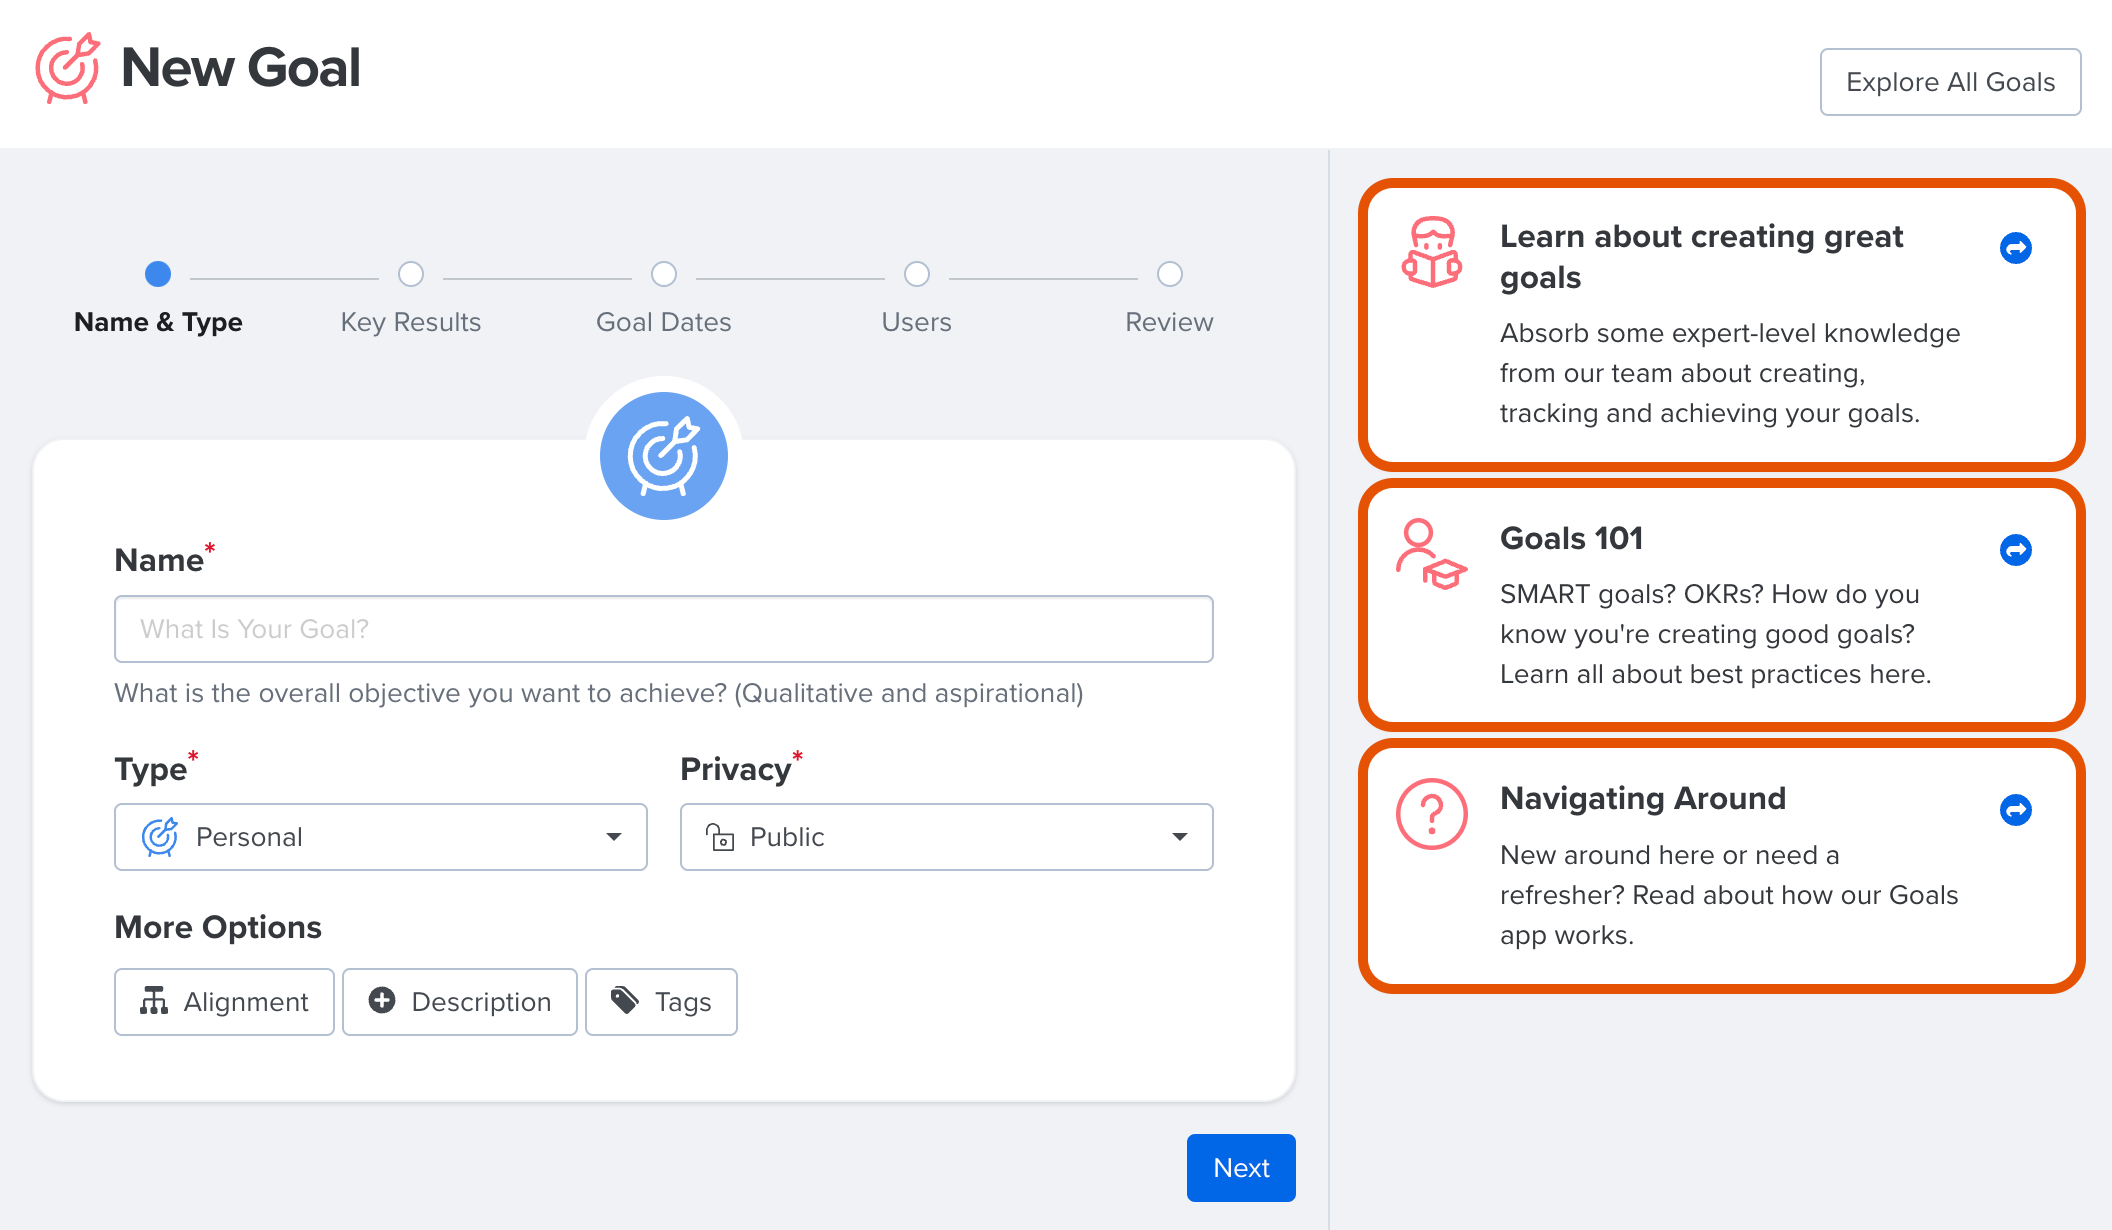The width and height of the screenshot is (2112, 1230).
Task: Click the New around here description text
Action: 1729,895
